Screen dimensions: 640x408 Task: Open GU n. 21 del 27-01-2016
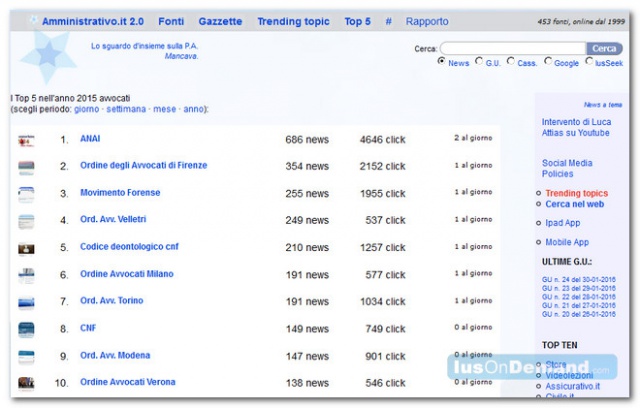coord(579,305)
